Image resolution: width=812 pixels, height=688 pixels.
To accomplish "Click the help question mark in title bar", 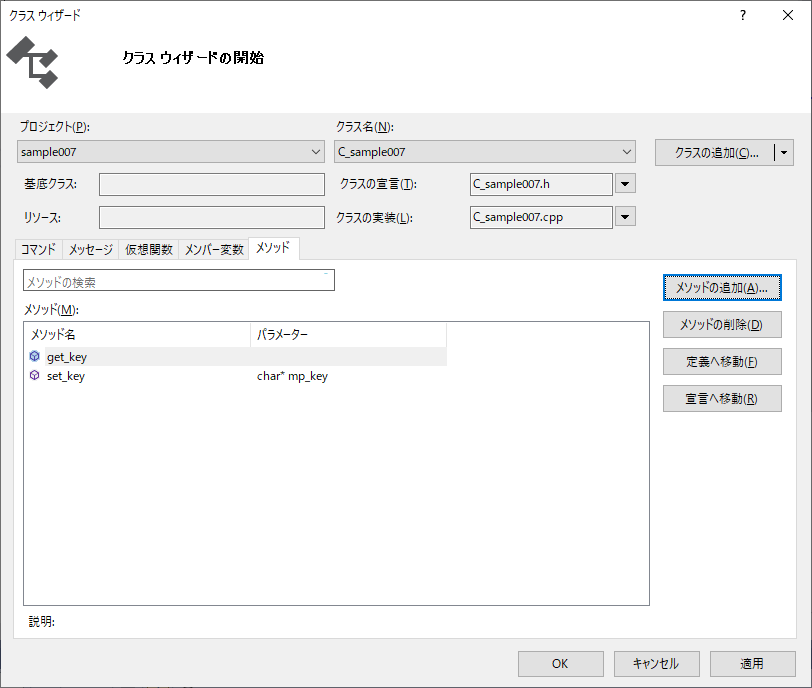I will (742, 15).
